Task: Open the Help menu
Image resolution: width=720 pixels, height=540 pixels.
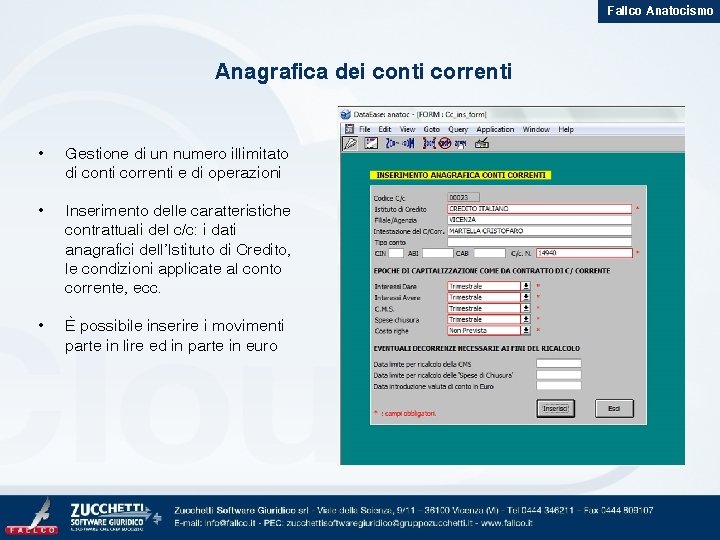Action: coord(566,129)
